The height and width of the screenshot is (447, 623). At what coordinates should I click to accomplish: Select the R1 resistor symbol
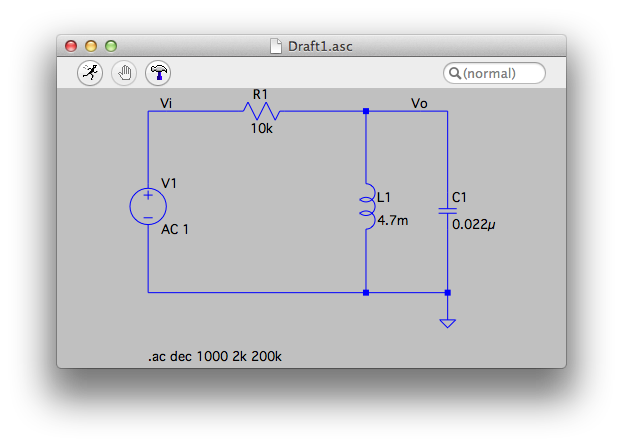260,111
